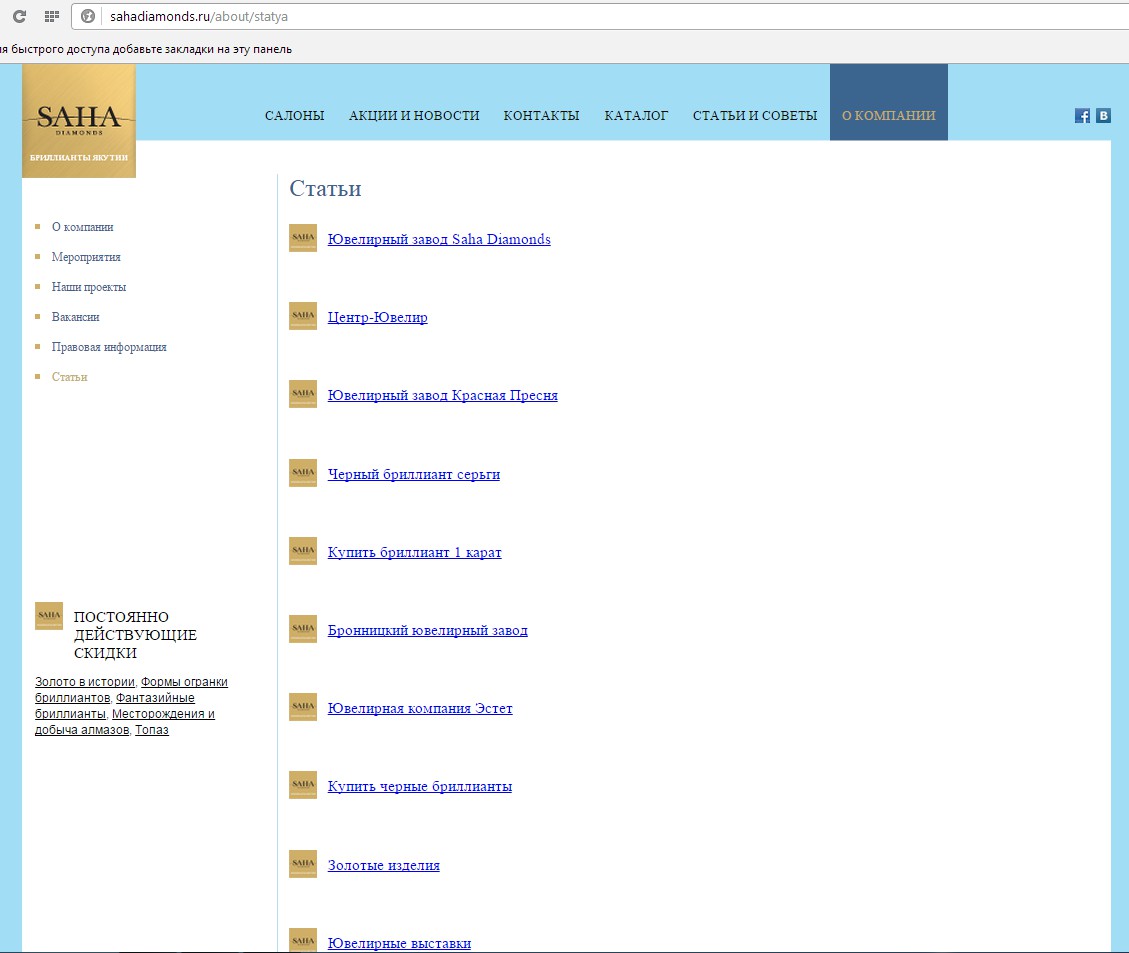This screenshot has height=953, width=1129.
Task: Open sidebar link О компании
Action: (82, 227)
